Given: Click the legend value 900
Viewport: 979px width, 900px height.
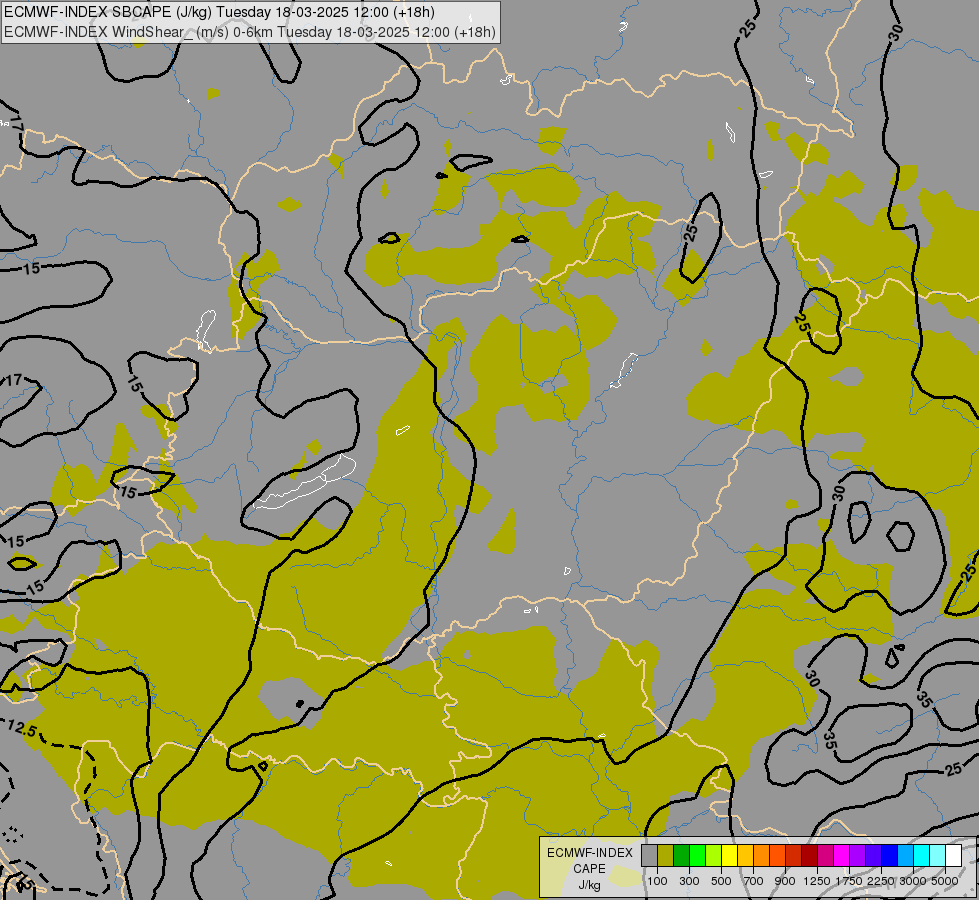Looking at the screenshot, I should [785, 881].
